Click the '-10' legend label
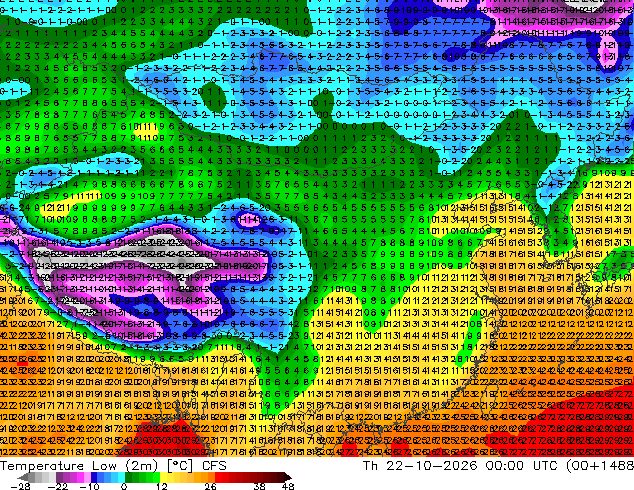The image size is (634, 490). 89,486
